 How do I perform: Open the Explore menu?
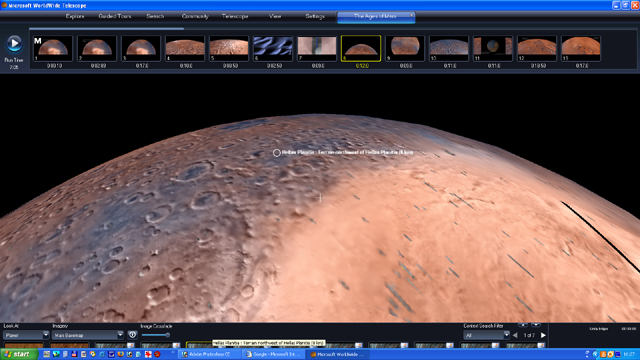click(75, 16)
